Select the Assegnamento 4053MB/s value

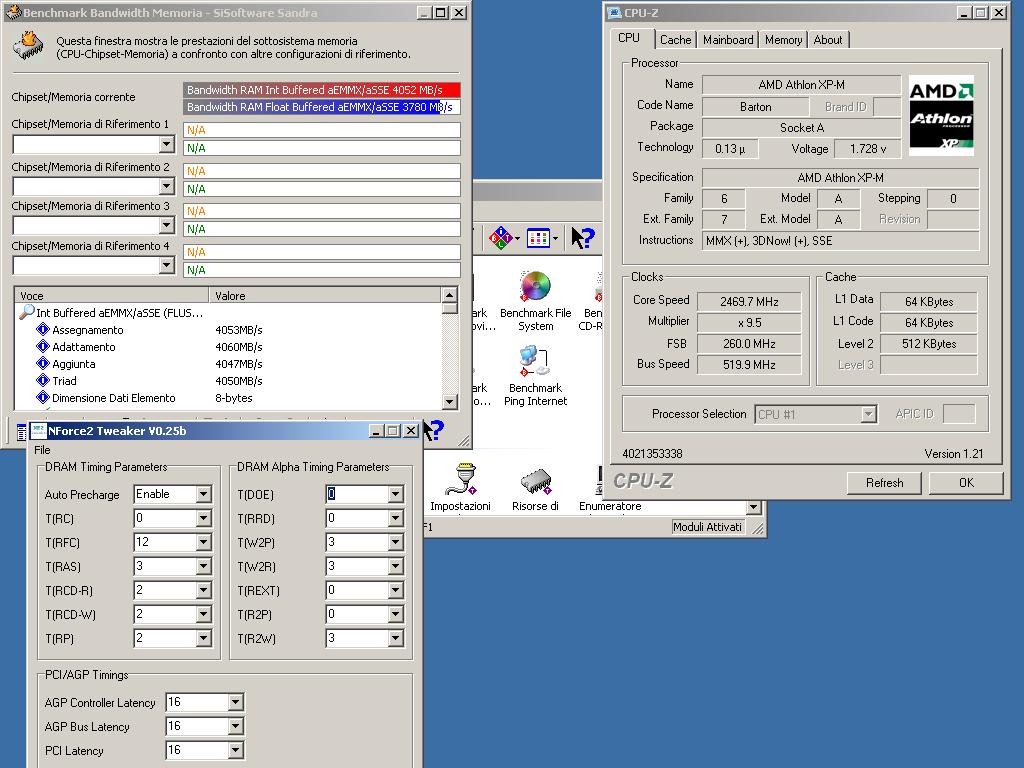click(x=238, y=330)
